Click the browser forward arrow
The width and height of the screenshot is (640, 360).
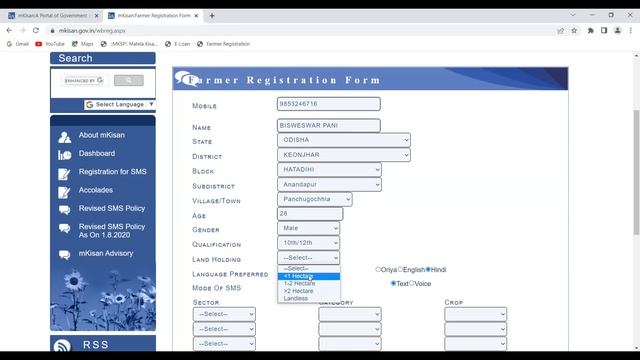(x=22, y=31)
